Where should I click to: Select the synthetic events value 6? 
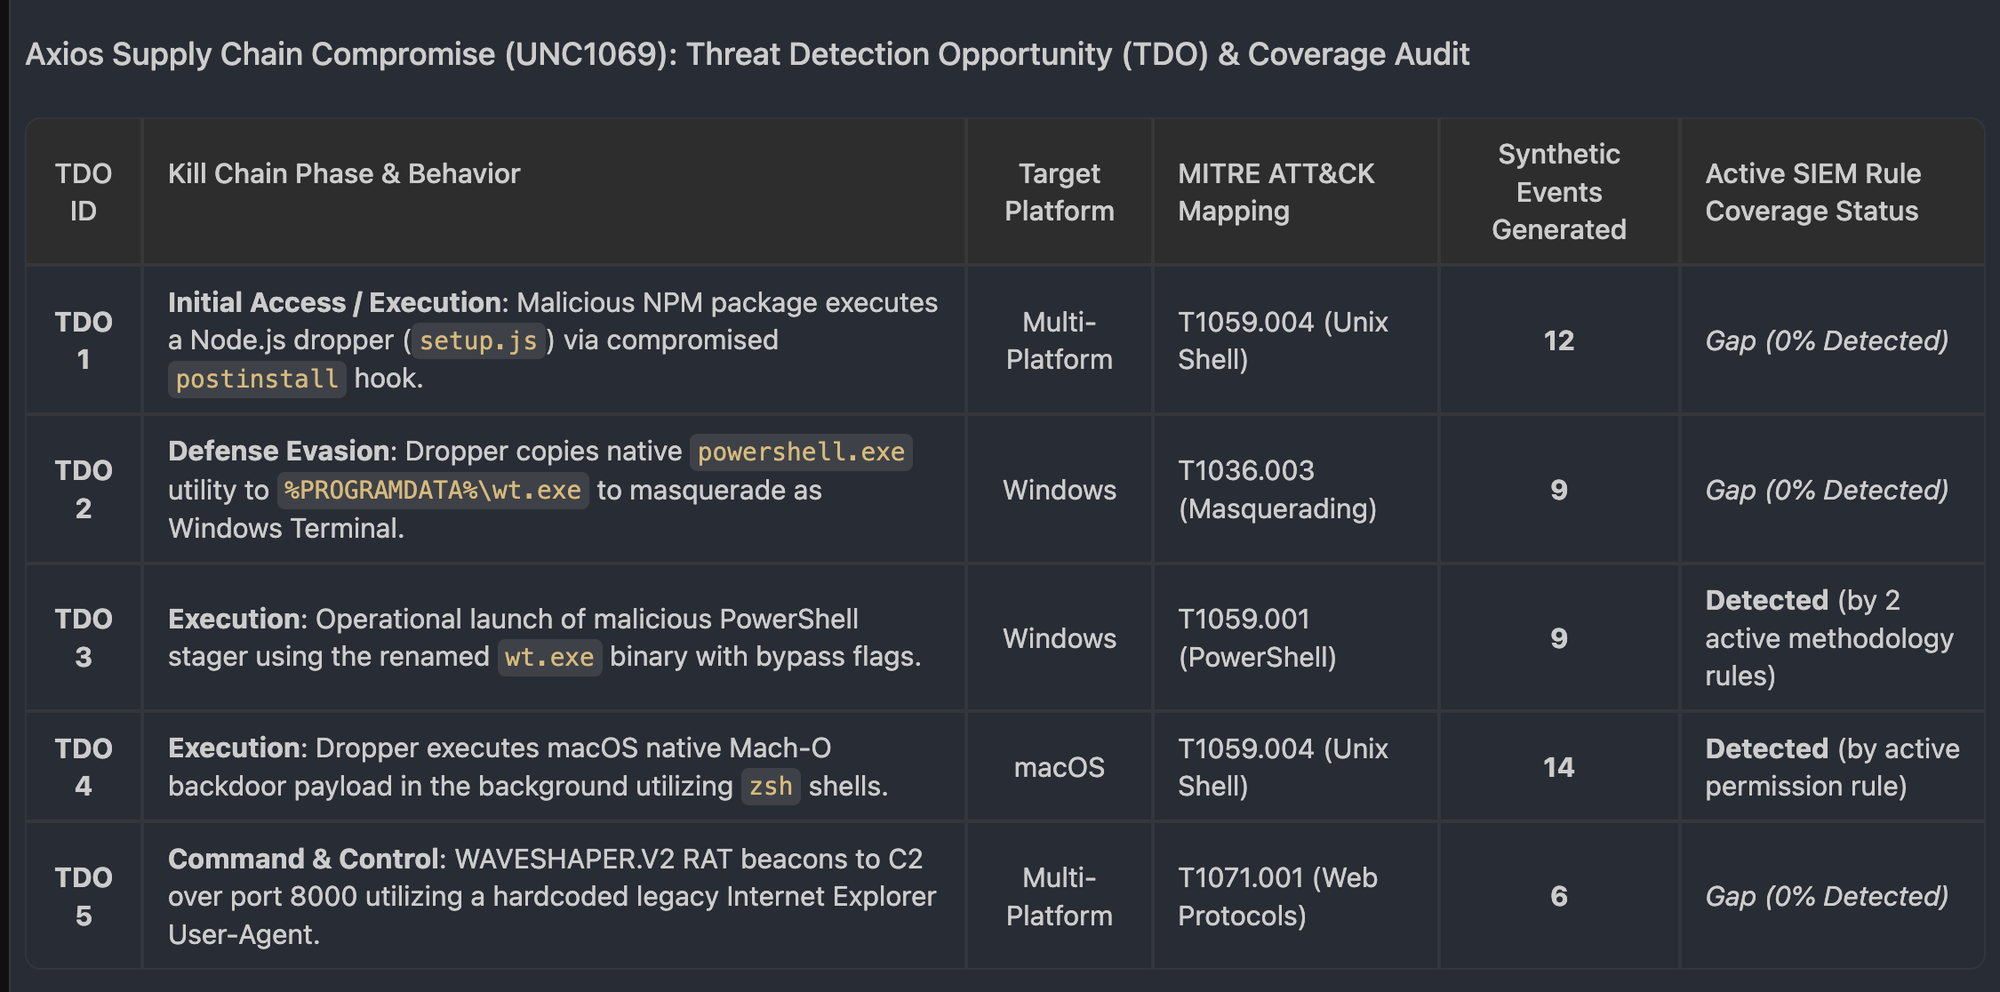point(1559,896)
